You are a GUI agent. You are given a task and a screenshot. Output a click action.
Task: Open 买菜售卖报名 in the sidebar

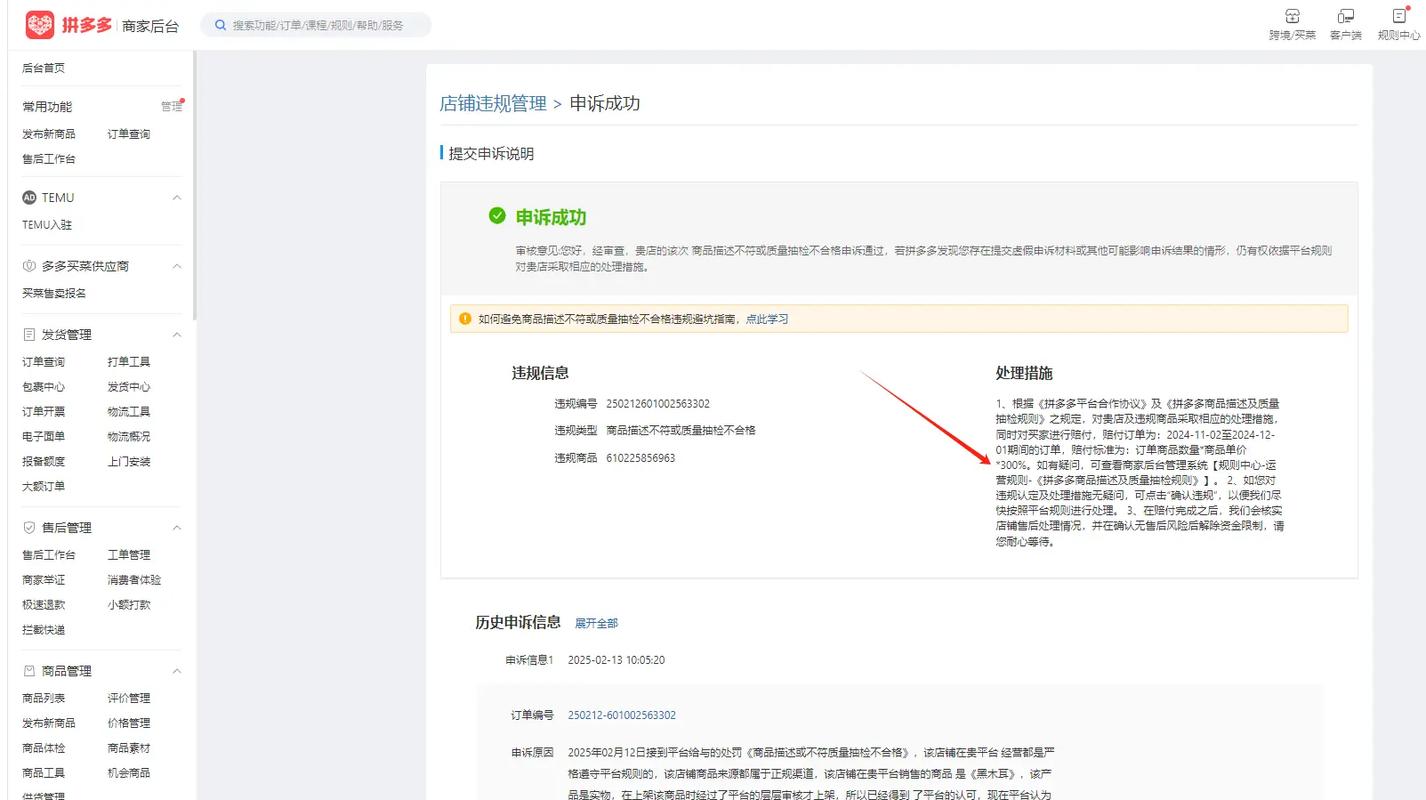[x=54, y=293]
